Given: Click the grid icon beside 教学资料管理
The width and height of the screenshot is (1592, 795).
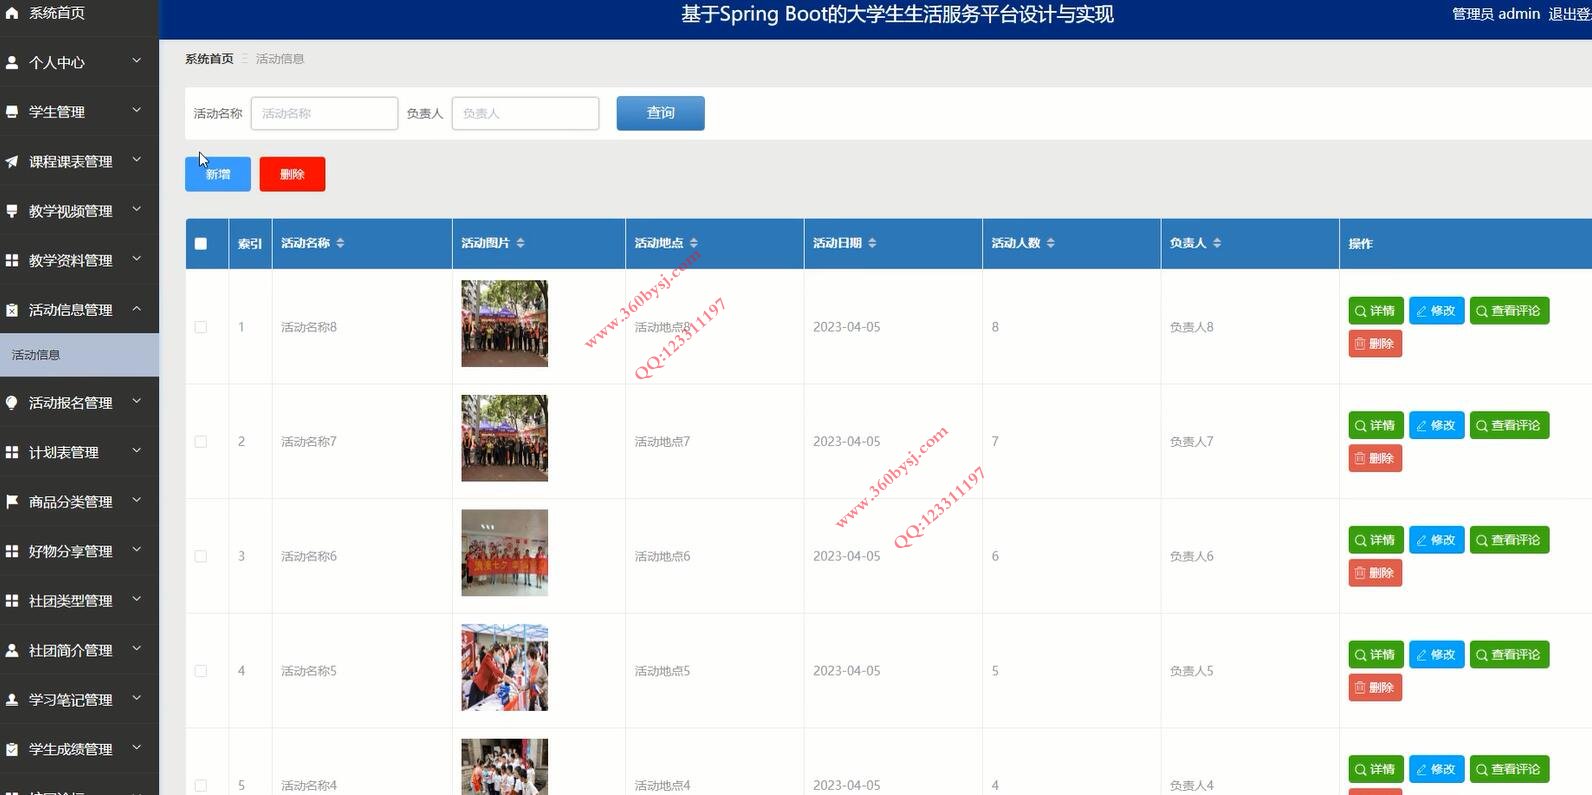Looking at the screenshot, I should (x=12, y=260).
